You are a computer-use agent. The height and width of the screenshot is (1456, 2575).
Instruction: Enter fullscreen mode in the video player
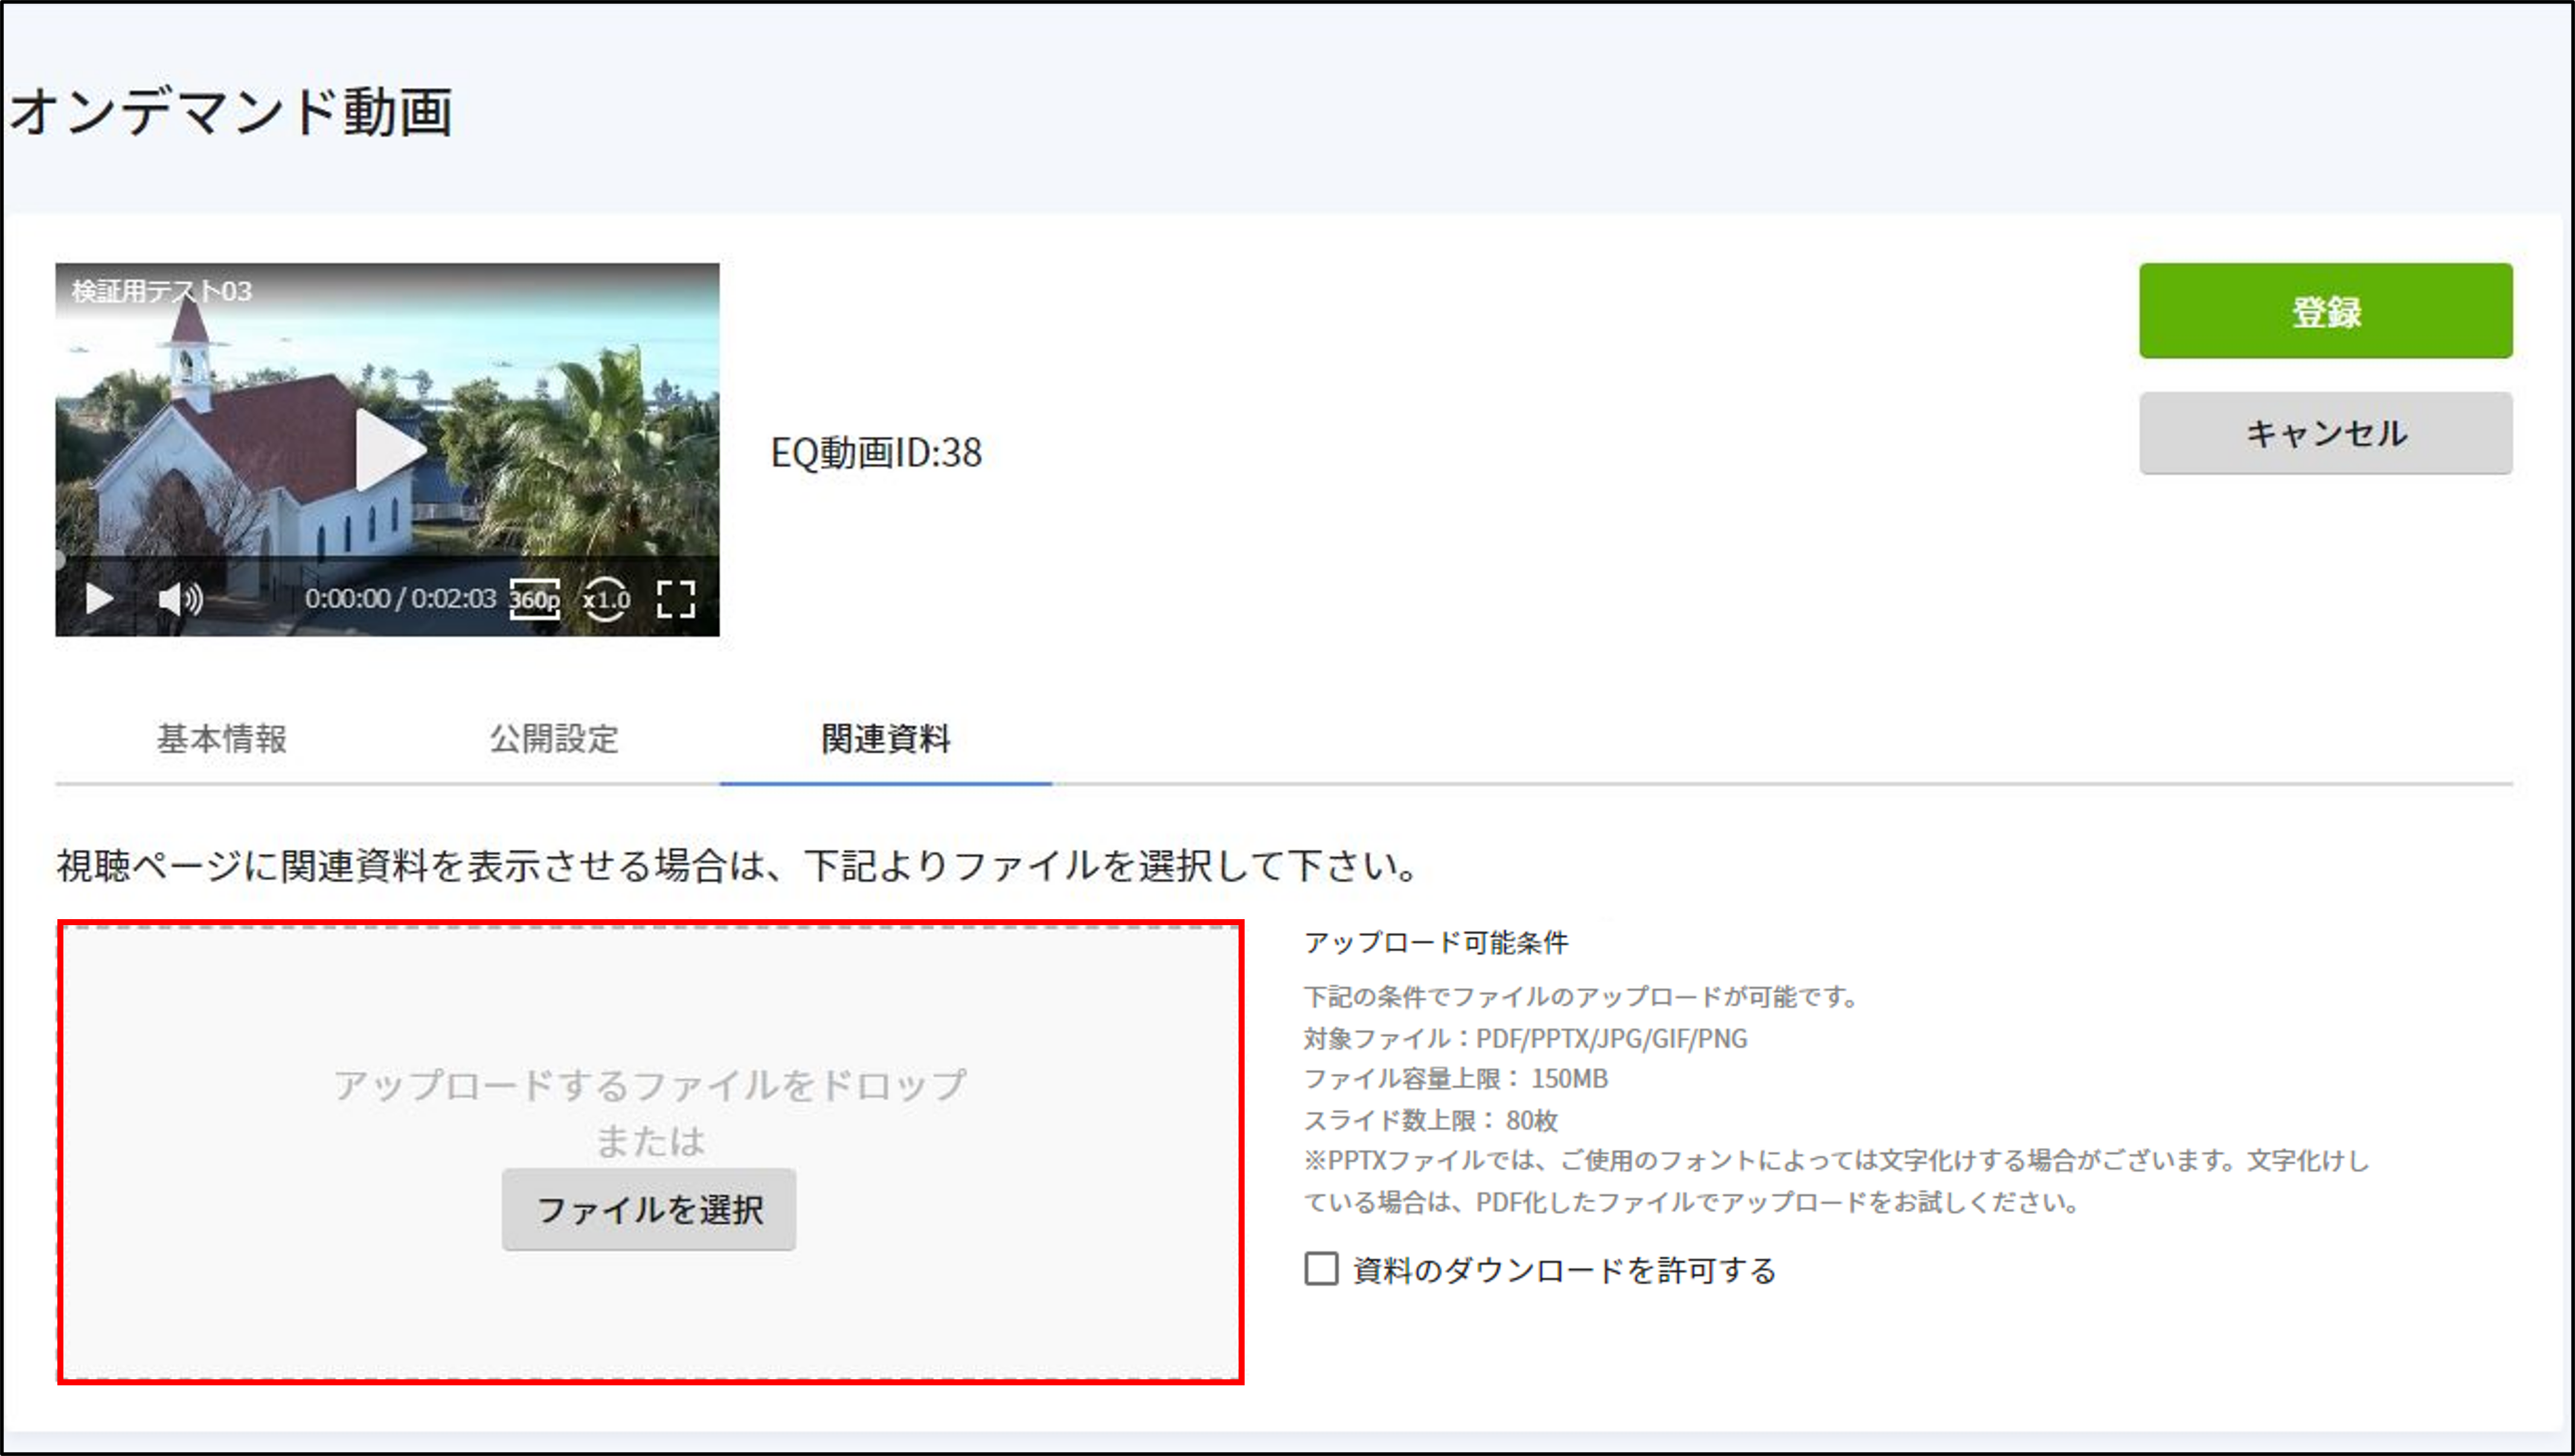[x=676, y=599]
